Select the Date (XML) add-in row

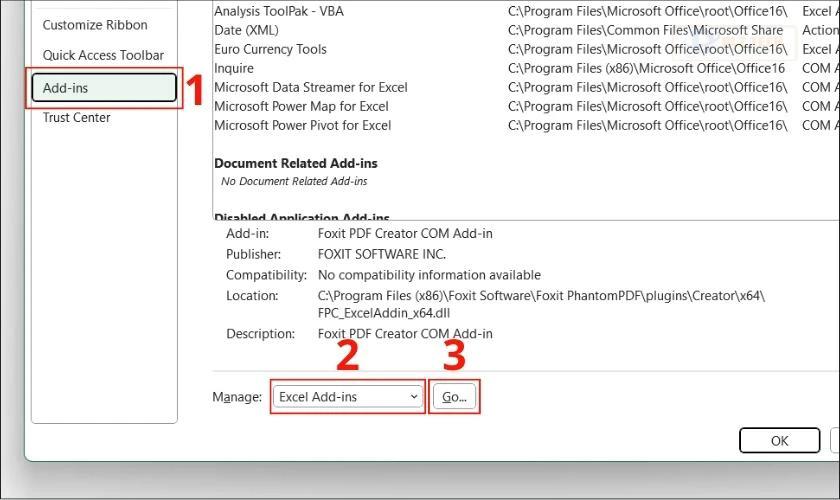click(x=526, y=30)
